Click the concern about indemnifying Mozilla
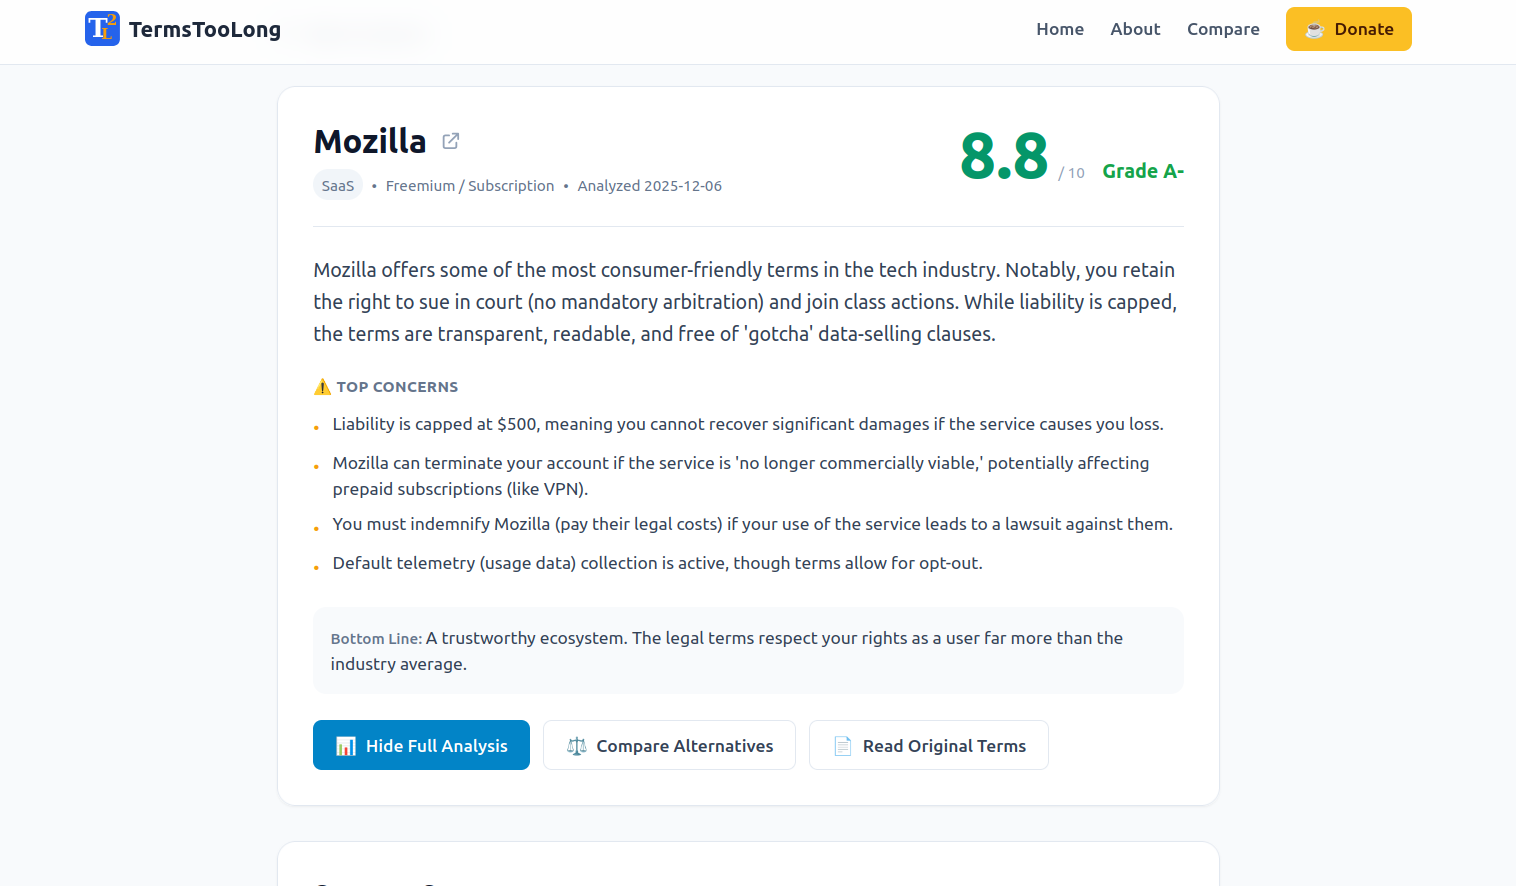1516x886 pixels. click(753, 524)
